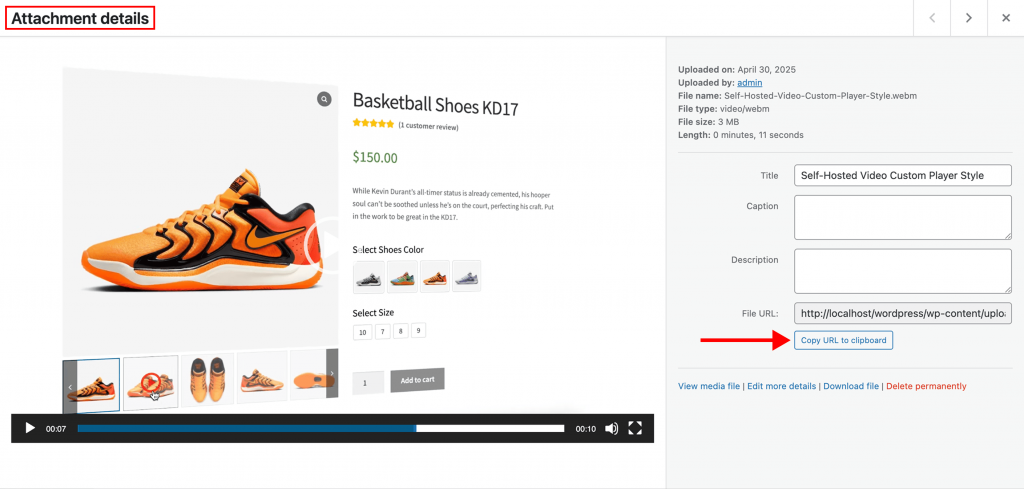
Task: Click the gallery right arrow in video preview
Action: click(332, 373)
